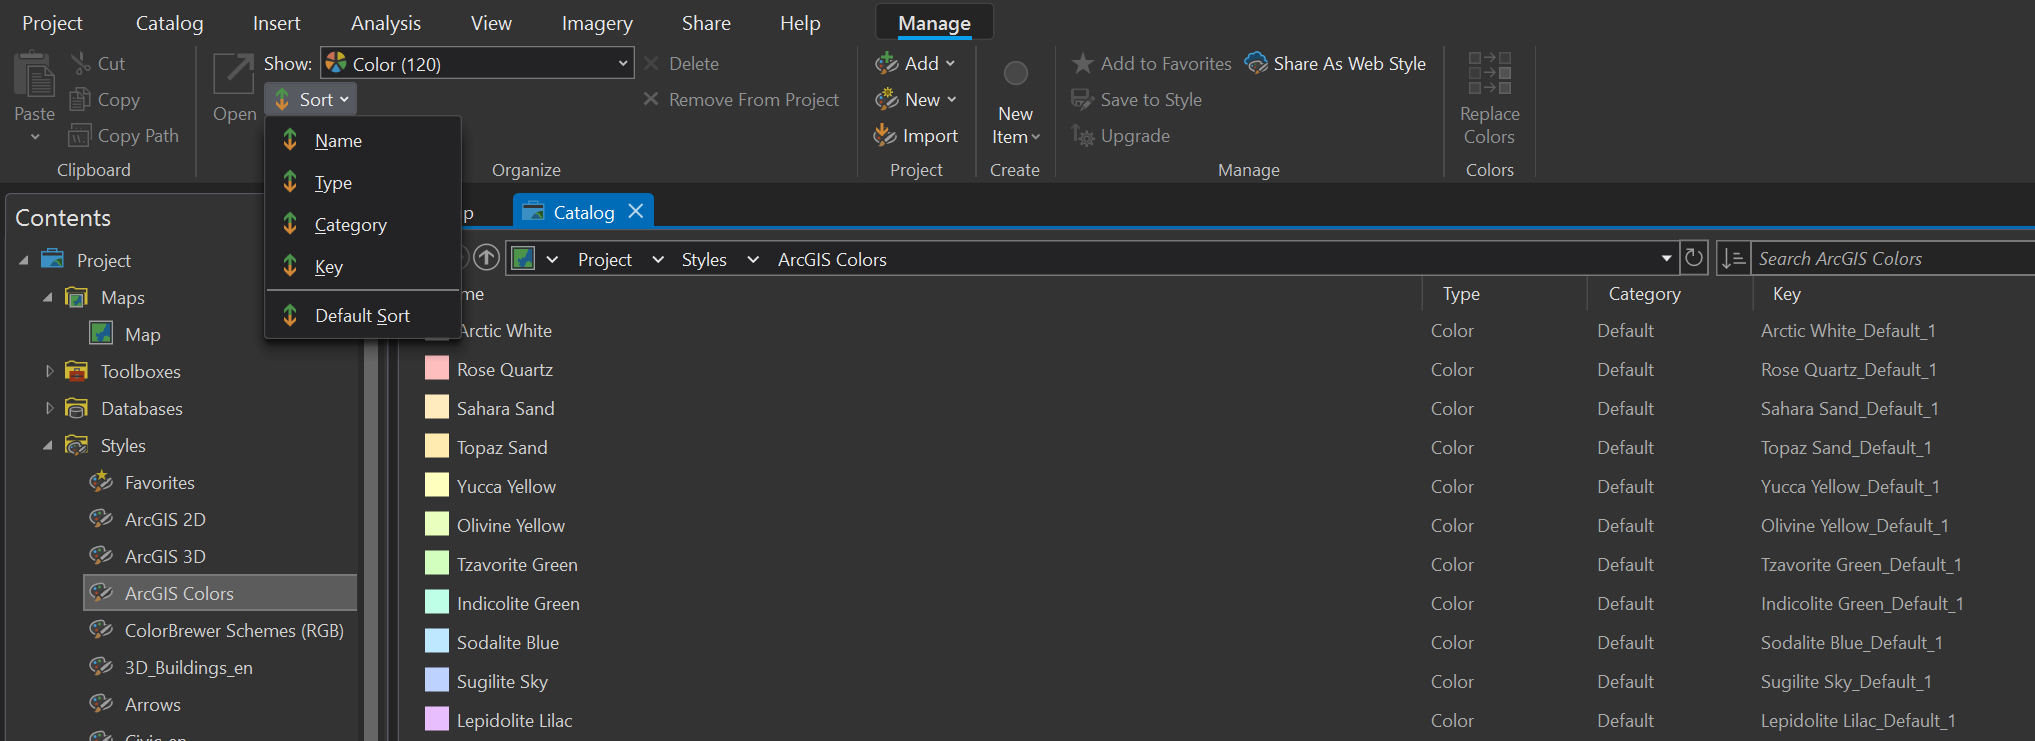The height and width of the screenshot is (741, 2035).
Task: Open the Imagery ribbon tab
Action: pos(597,23)
